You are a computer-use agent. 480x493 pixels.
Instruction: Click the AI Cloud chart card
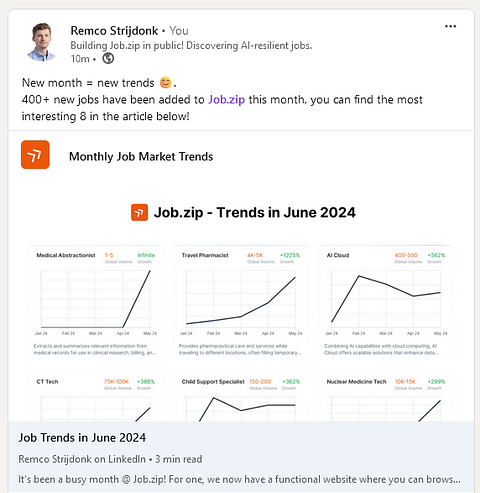tap(386, 303)
